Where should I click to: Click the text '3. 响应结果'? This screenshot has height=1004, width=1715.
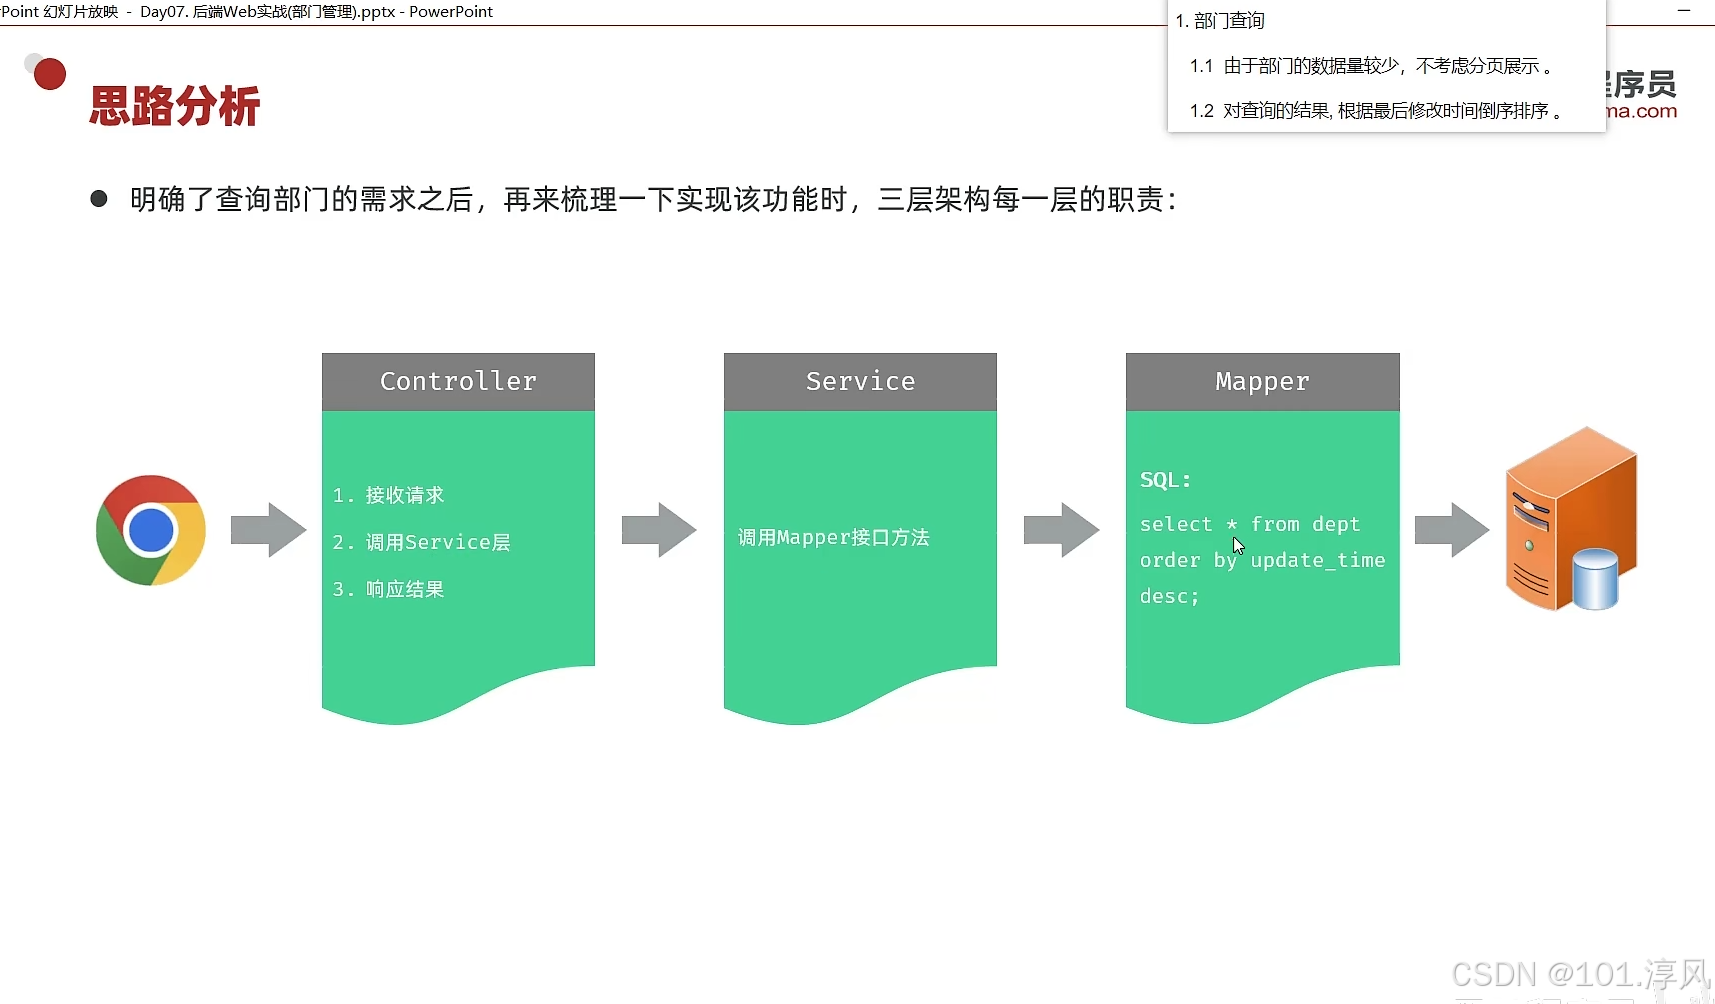[x=388, y=589]
